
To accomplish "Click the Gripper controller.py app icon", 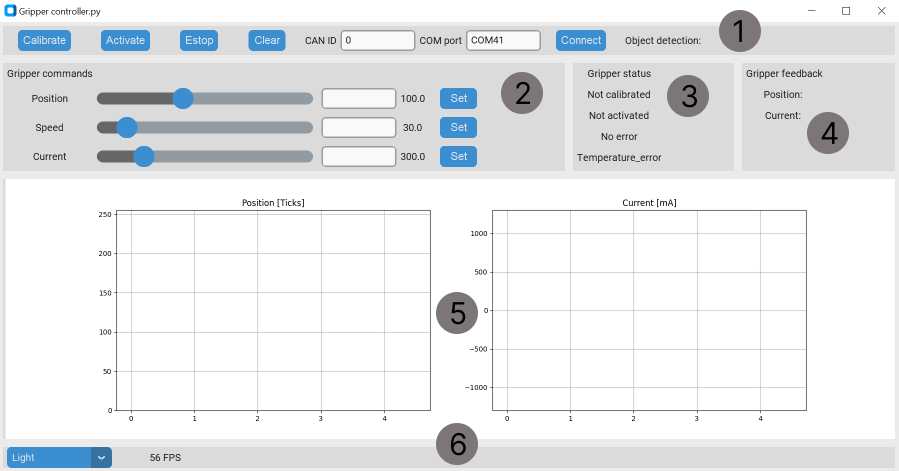I will (x=10, y=11).
